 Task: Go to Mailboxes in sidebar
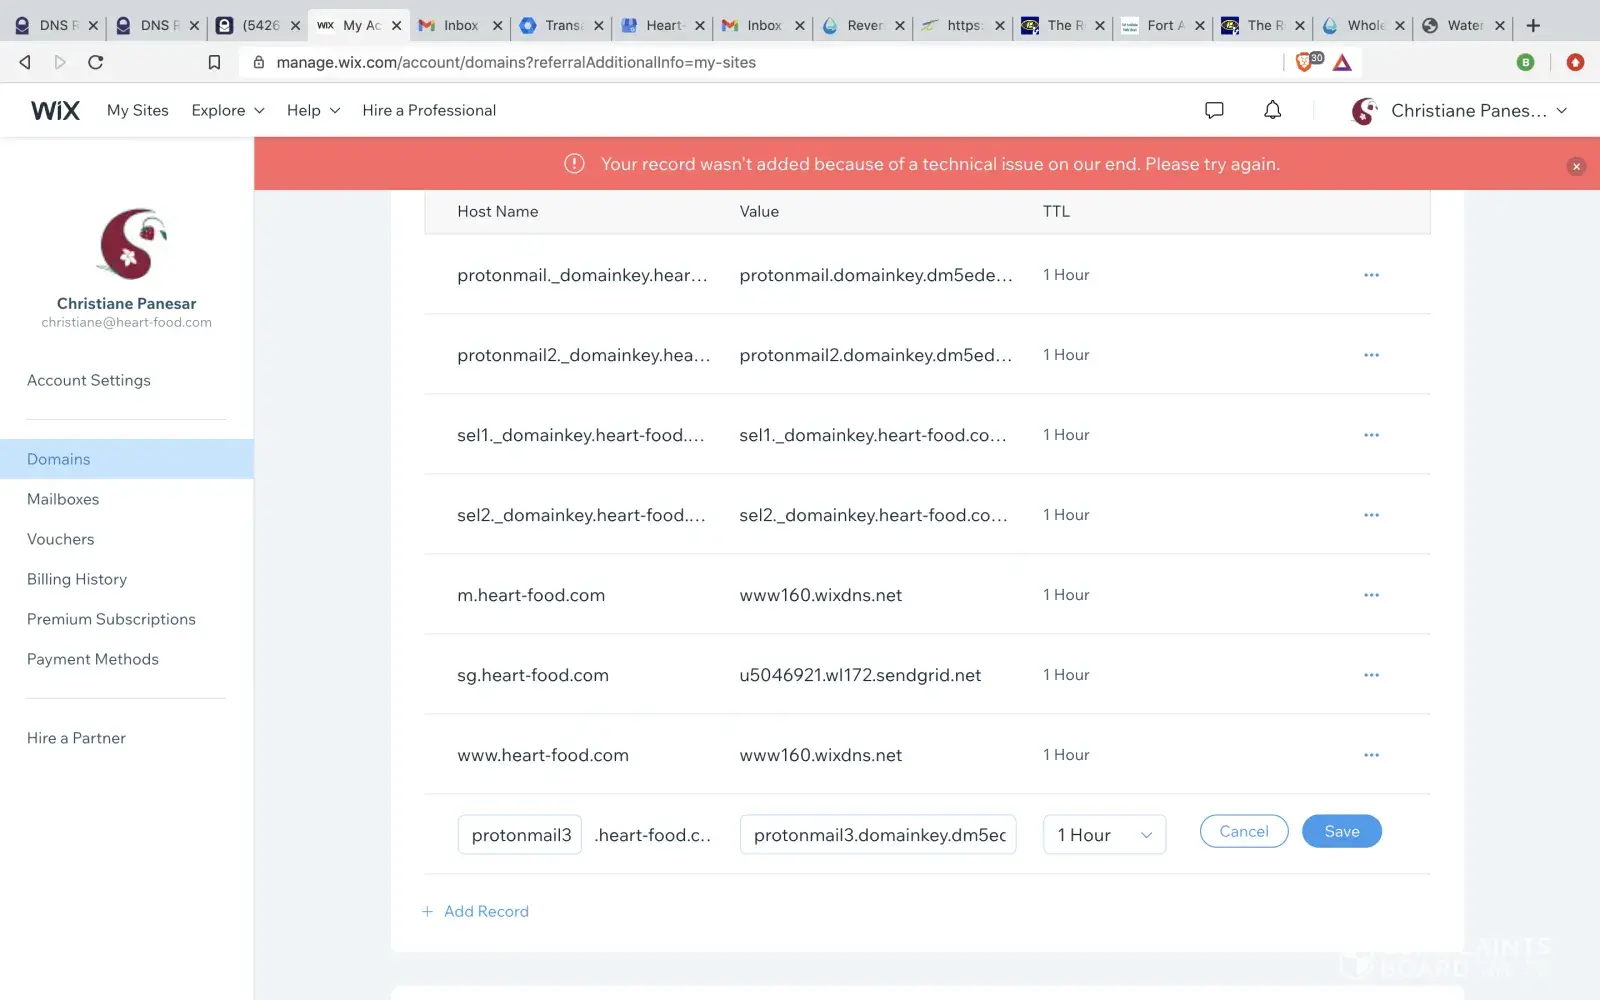pos(63,499)
